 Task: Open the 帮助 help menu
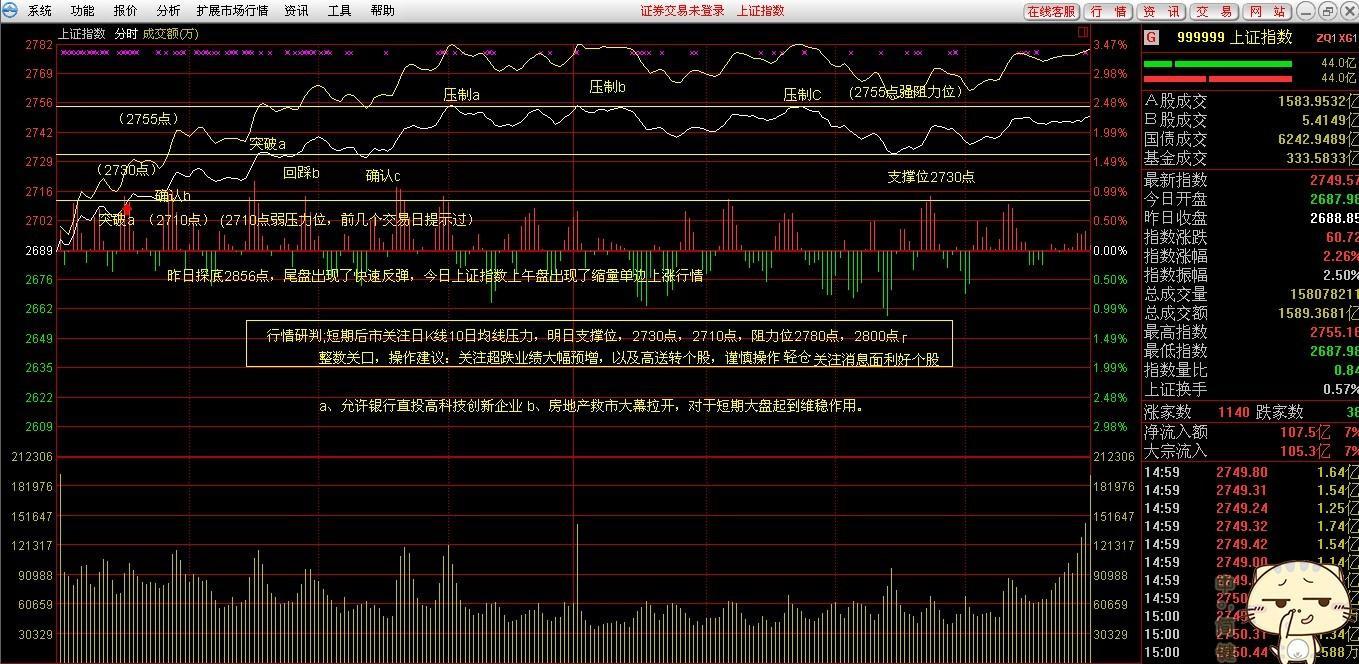click(x=383, y=11)
